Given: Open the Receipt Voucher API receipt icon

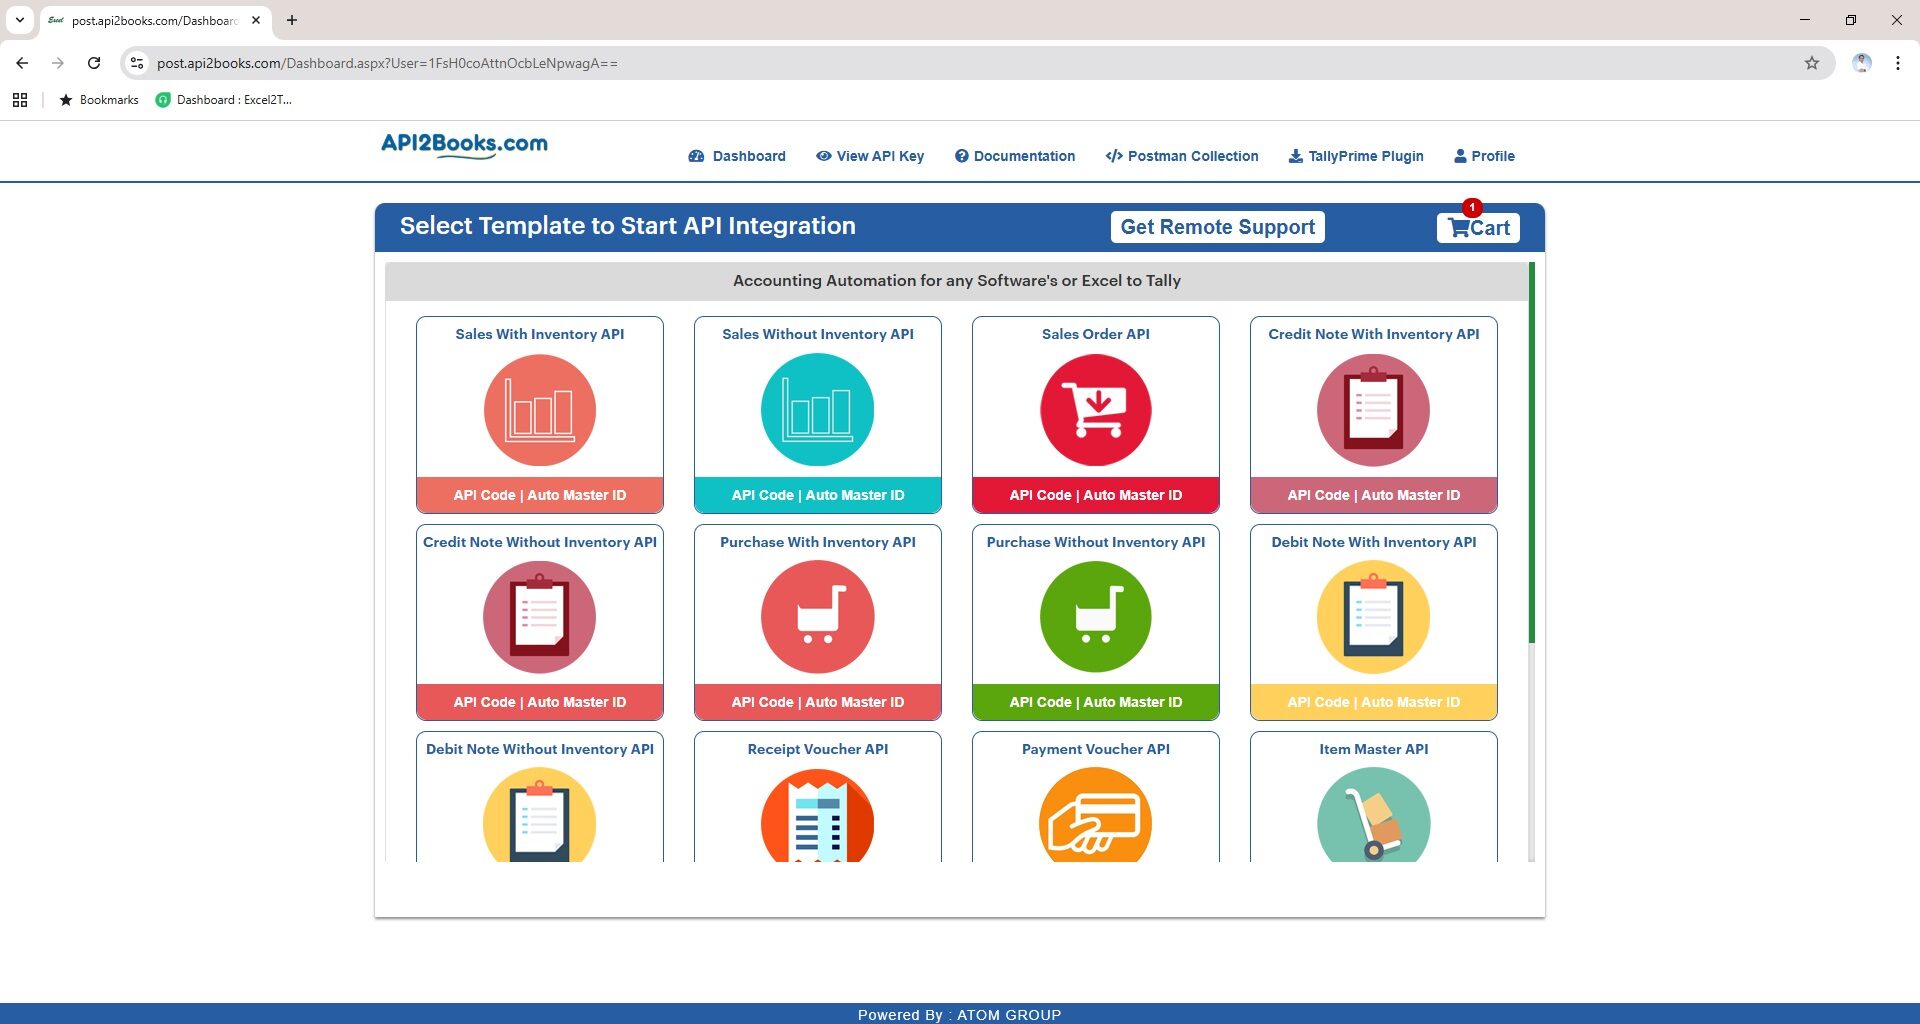Looking at the screenshot, I should [818, 815].
